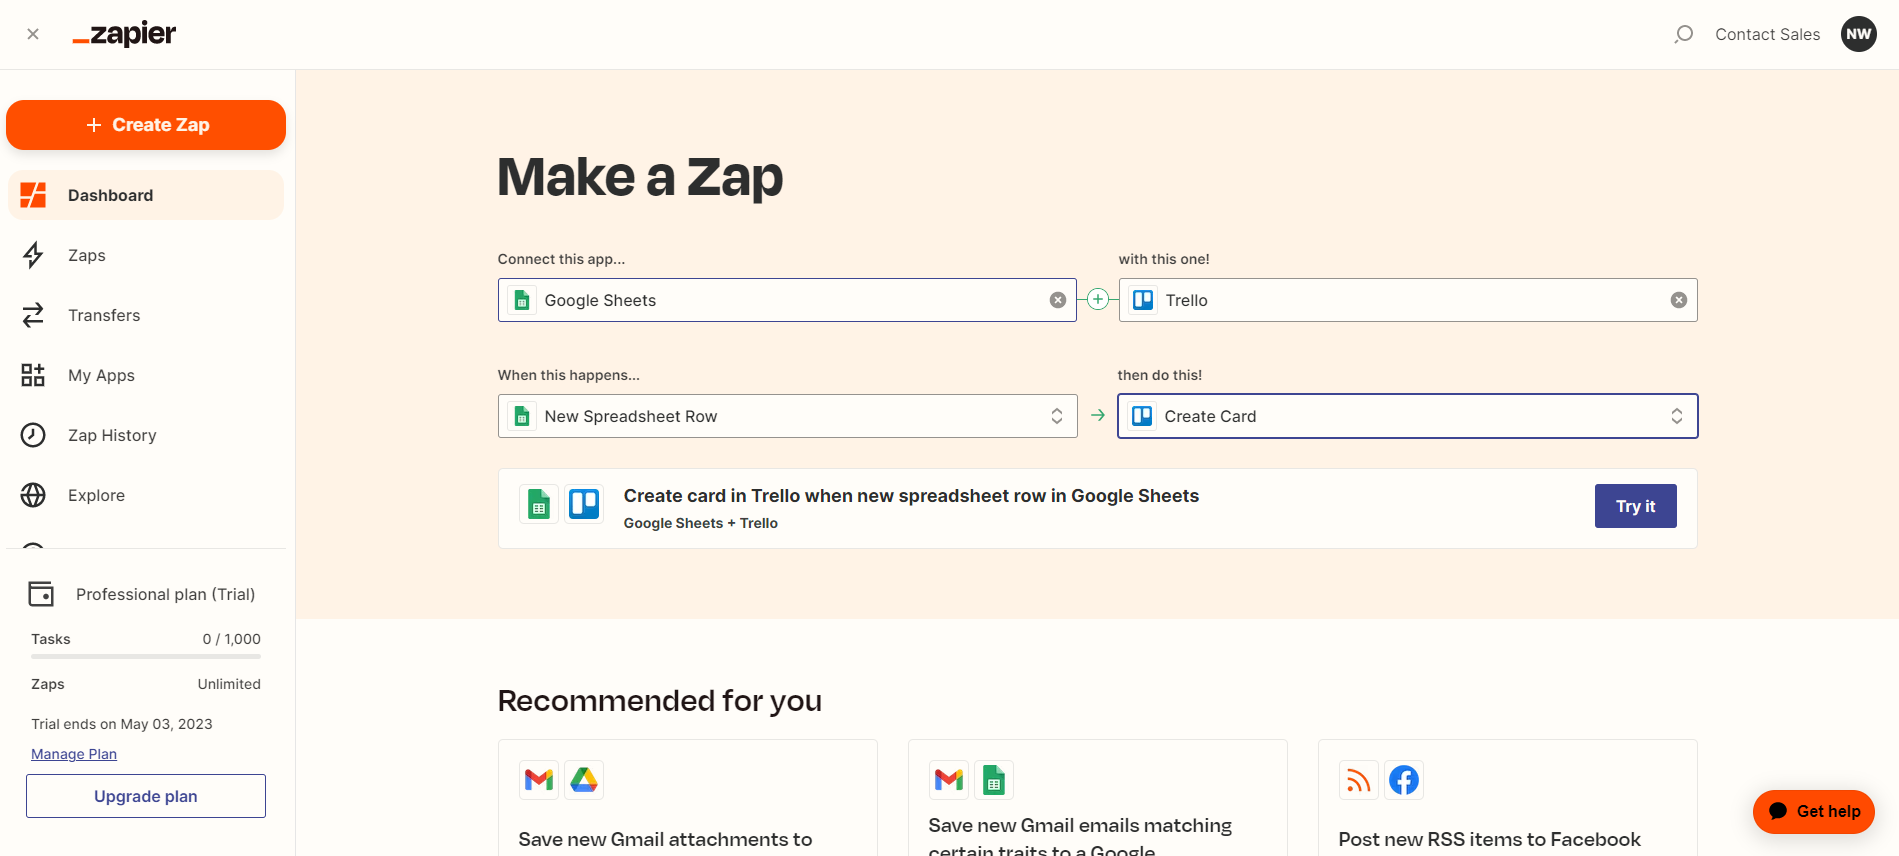Image resolution: width=1899 pixels, height=856 pixels.
Task: Click the Google Sheets app input field
Action: click(x=787, y=300)
